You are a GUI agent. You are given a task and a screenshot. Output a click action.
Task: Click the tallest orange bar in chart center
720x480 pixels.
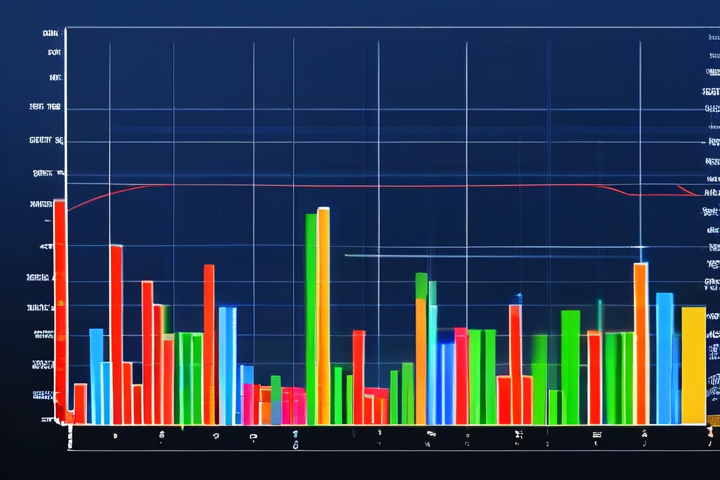pos(323,315)
